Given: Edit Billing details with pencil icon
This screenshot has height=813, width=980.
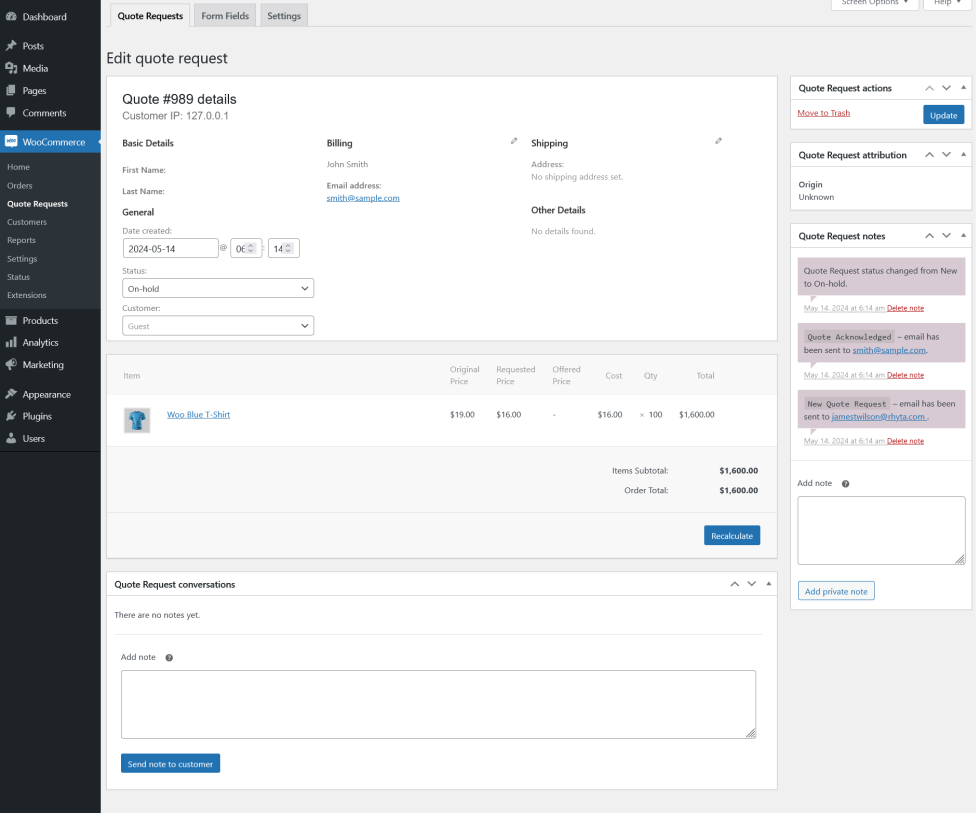Looking at the screenshot, I should point(514,141).
